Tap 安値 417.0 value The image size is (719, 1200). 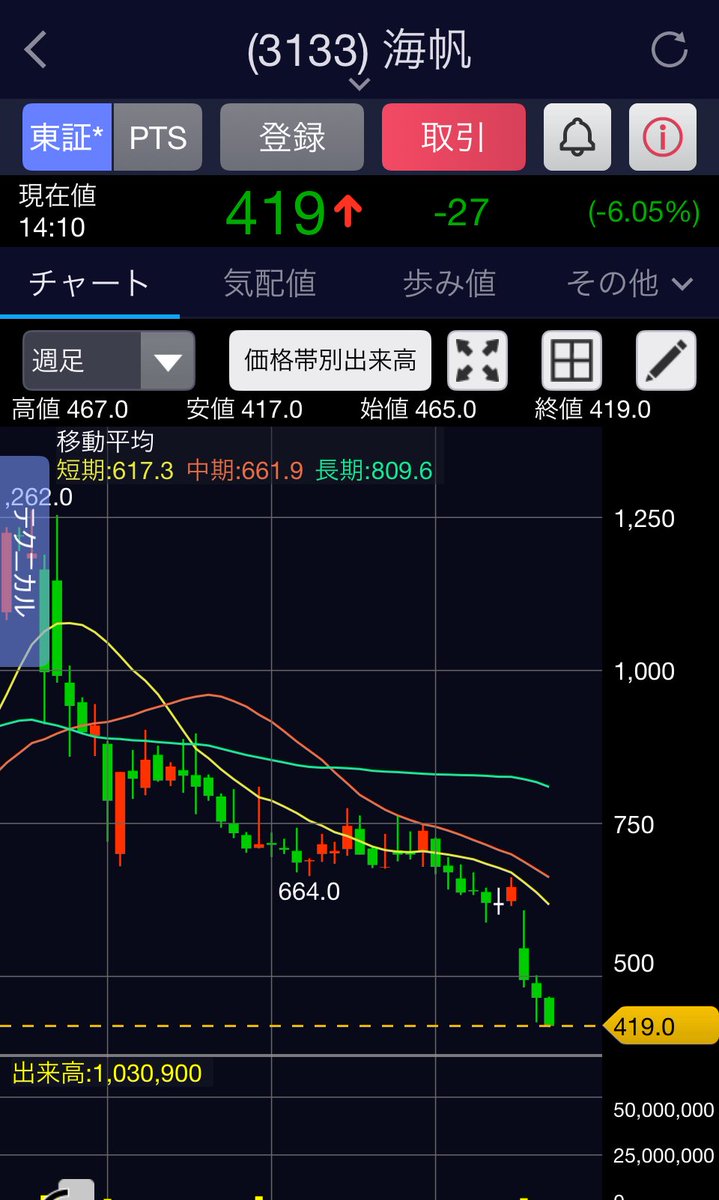click(x=244, y=409)
